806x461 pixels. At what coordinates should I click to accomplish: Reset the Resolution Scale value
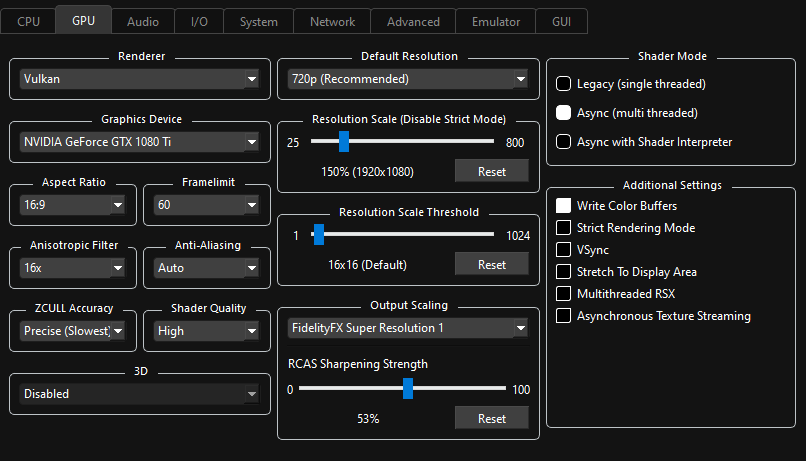492,171
